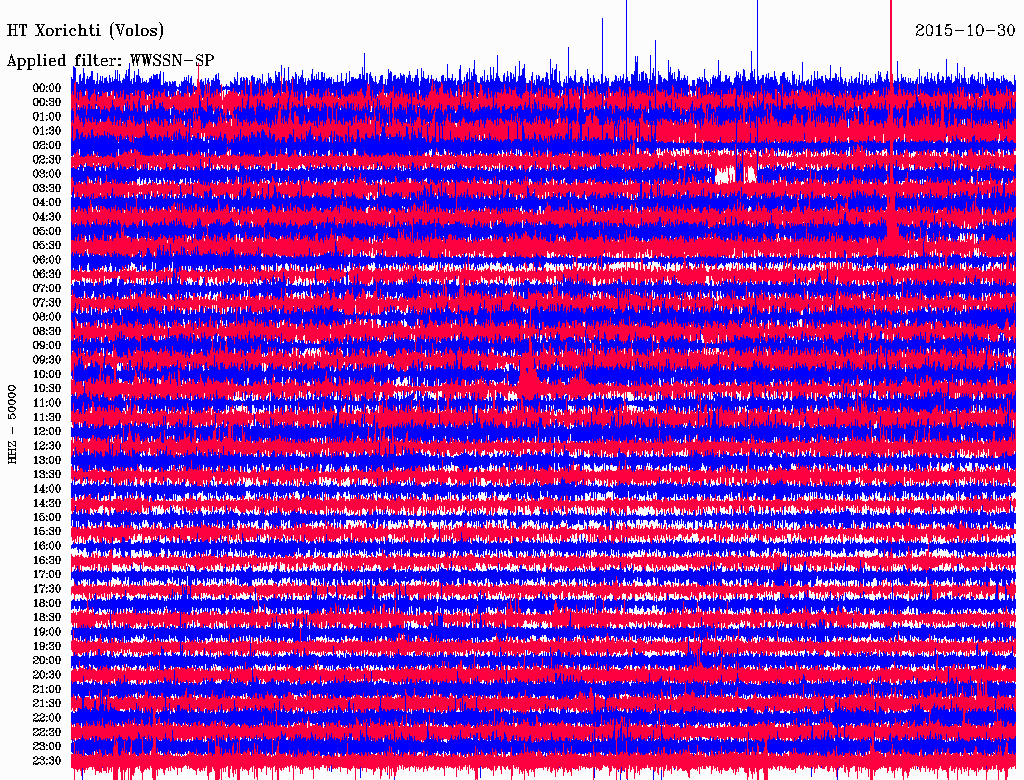This screenshot has width=1024, height=780.
Task: Pick the 08:30 time label
Action: click(x=47, y=331)
